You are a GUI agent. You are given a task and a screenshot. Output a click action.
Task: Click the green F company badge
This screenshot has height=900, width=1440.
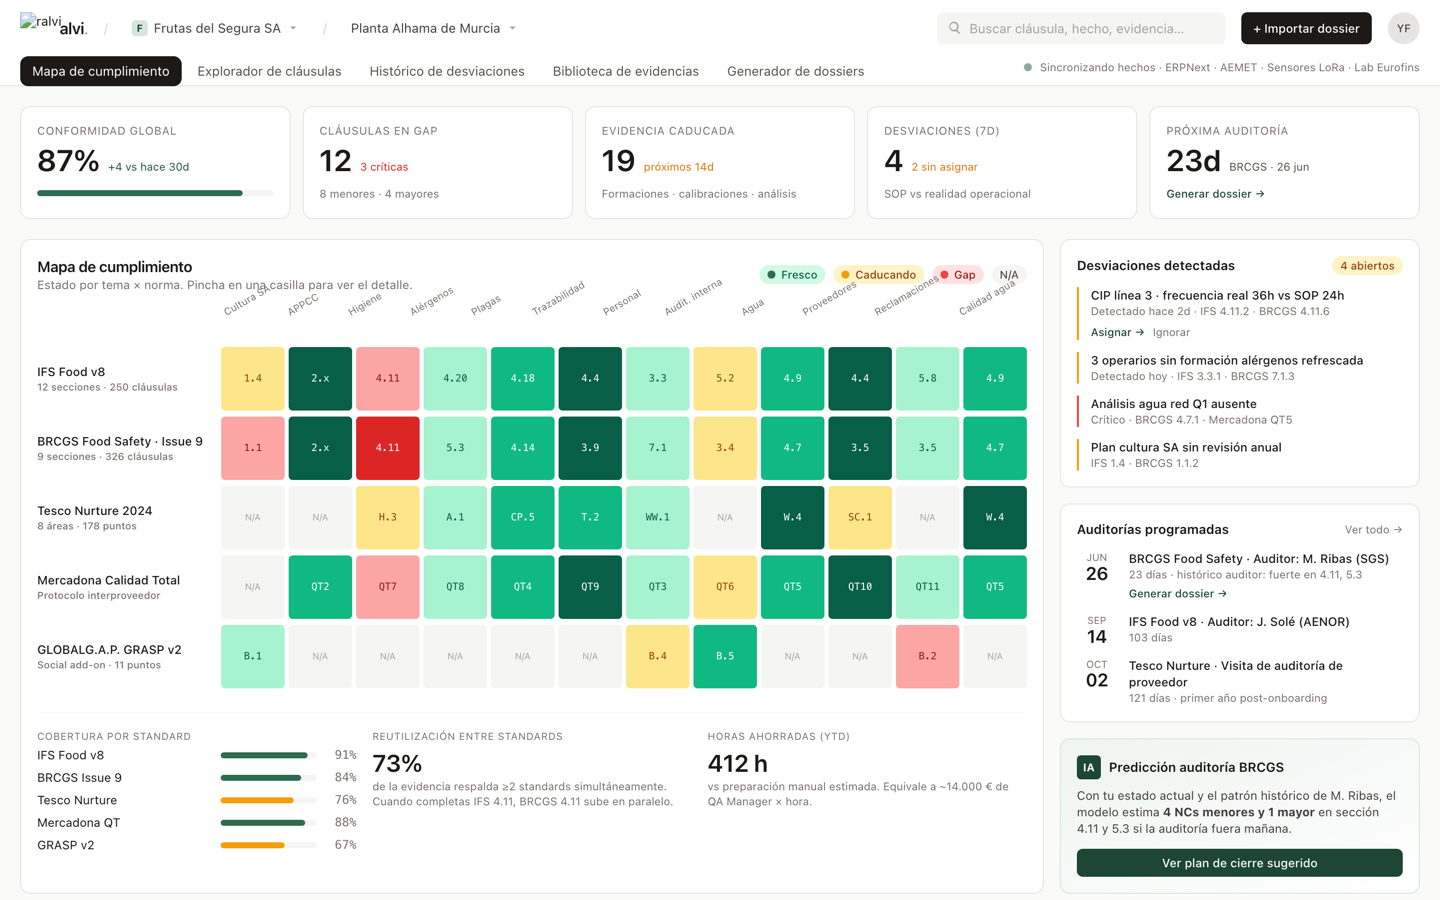(x=139, y=28)
